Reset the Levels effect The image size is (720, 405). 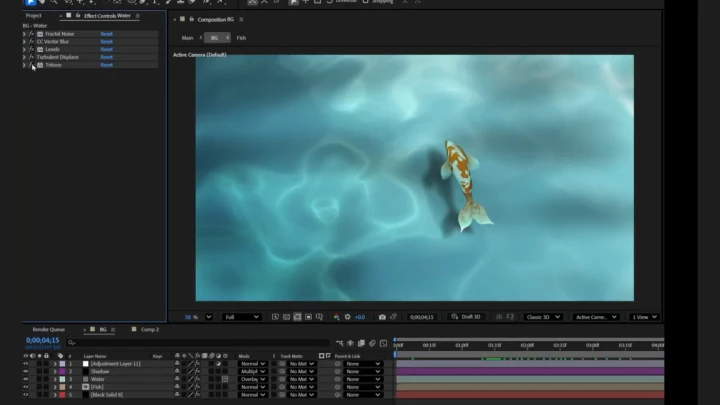click(106, 49)
